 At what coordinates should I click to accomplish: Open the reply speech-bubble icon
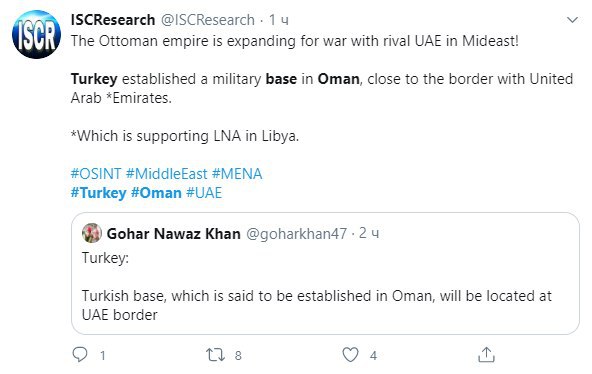[x=80, y=354]
